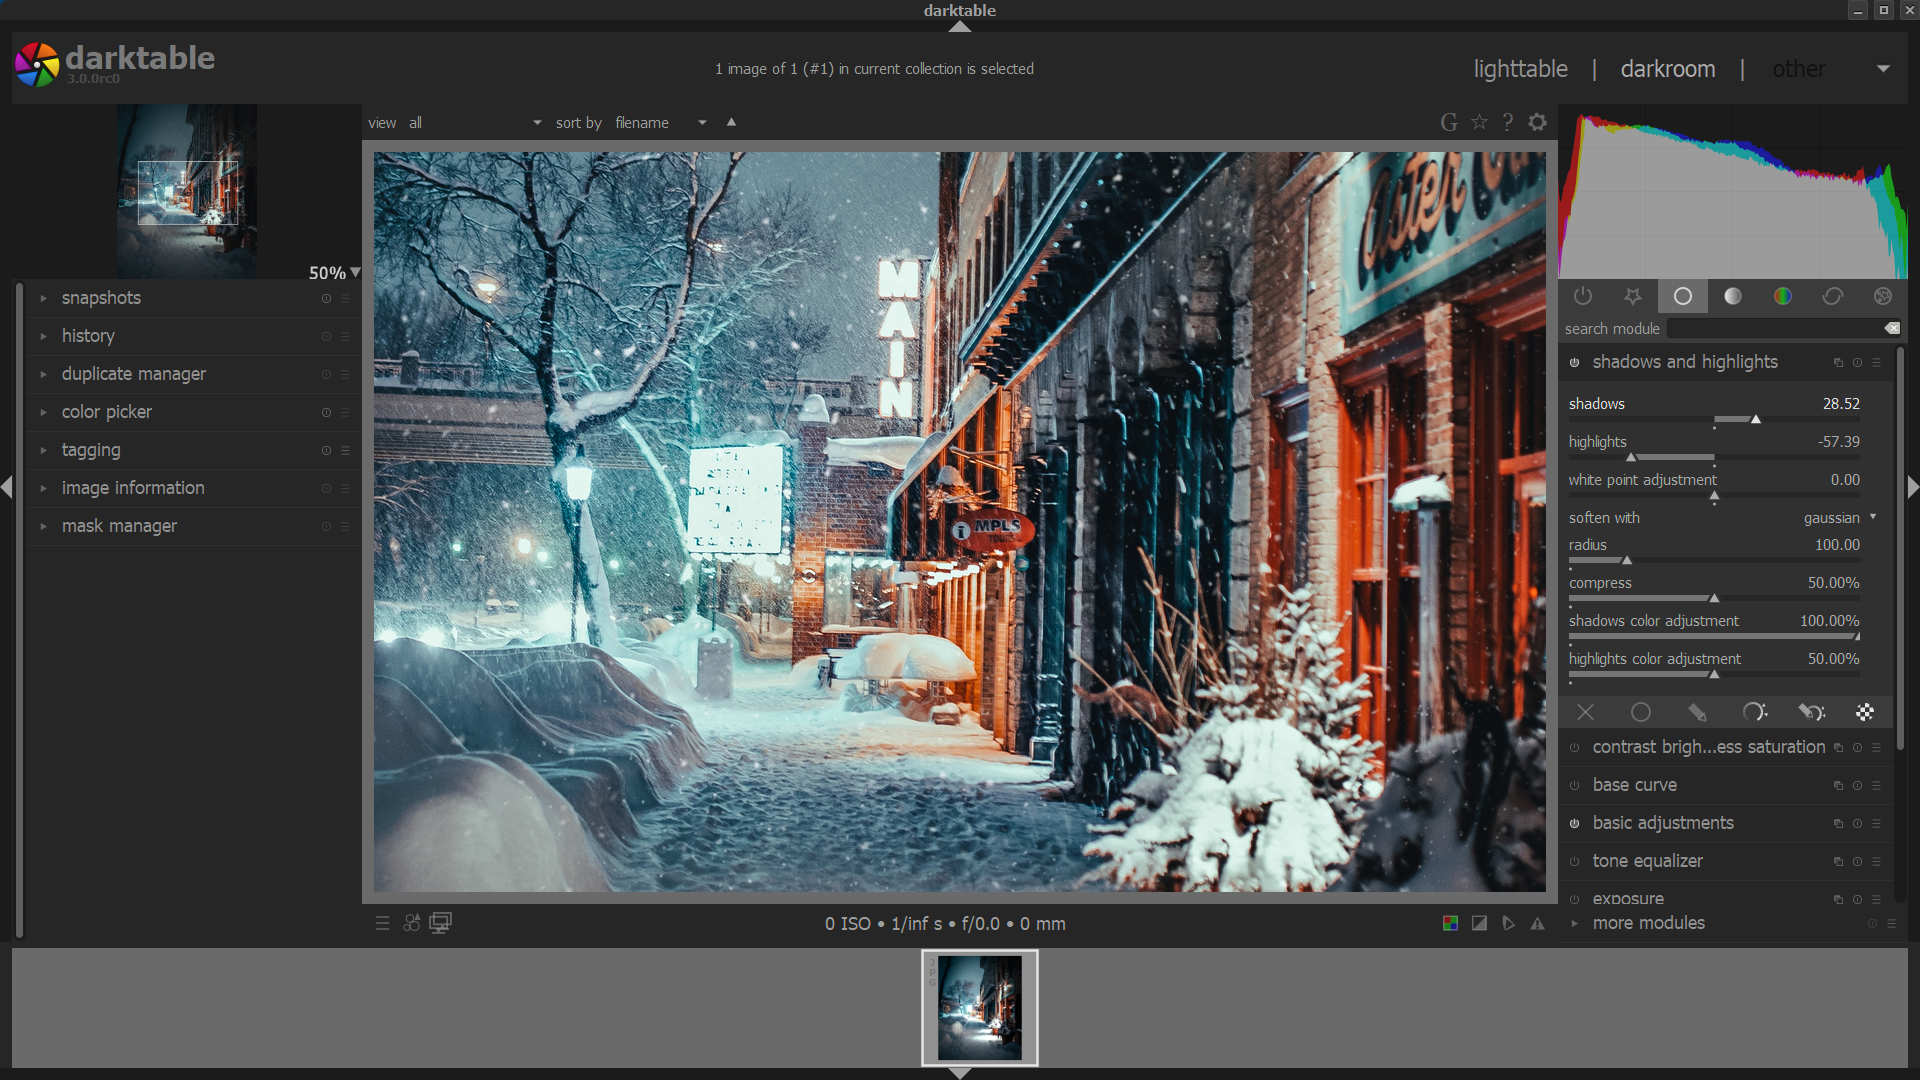Expand the more modules section

pyautogui.click(x=1648, y=923)
